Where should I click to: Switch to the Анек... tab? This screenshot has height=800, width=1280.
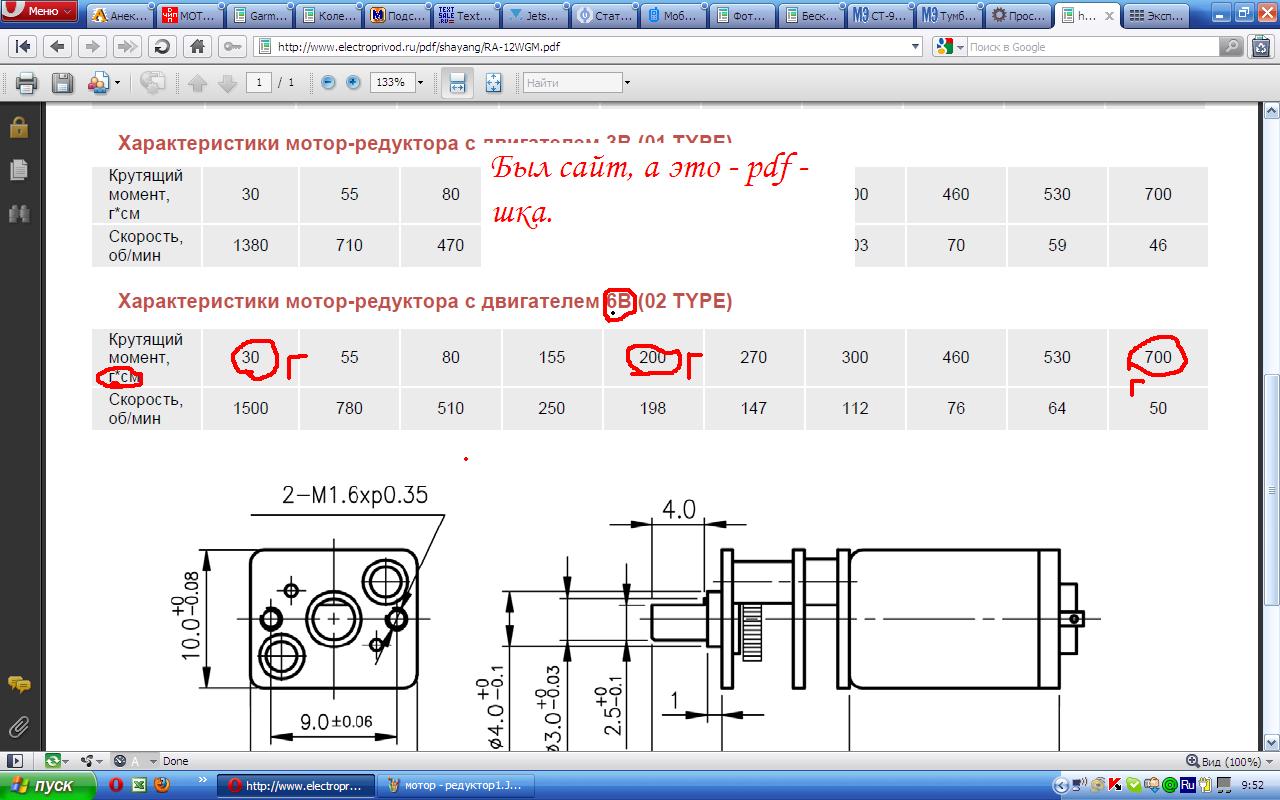pos(119,15)
